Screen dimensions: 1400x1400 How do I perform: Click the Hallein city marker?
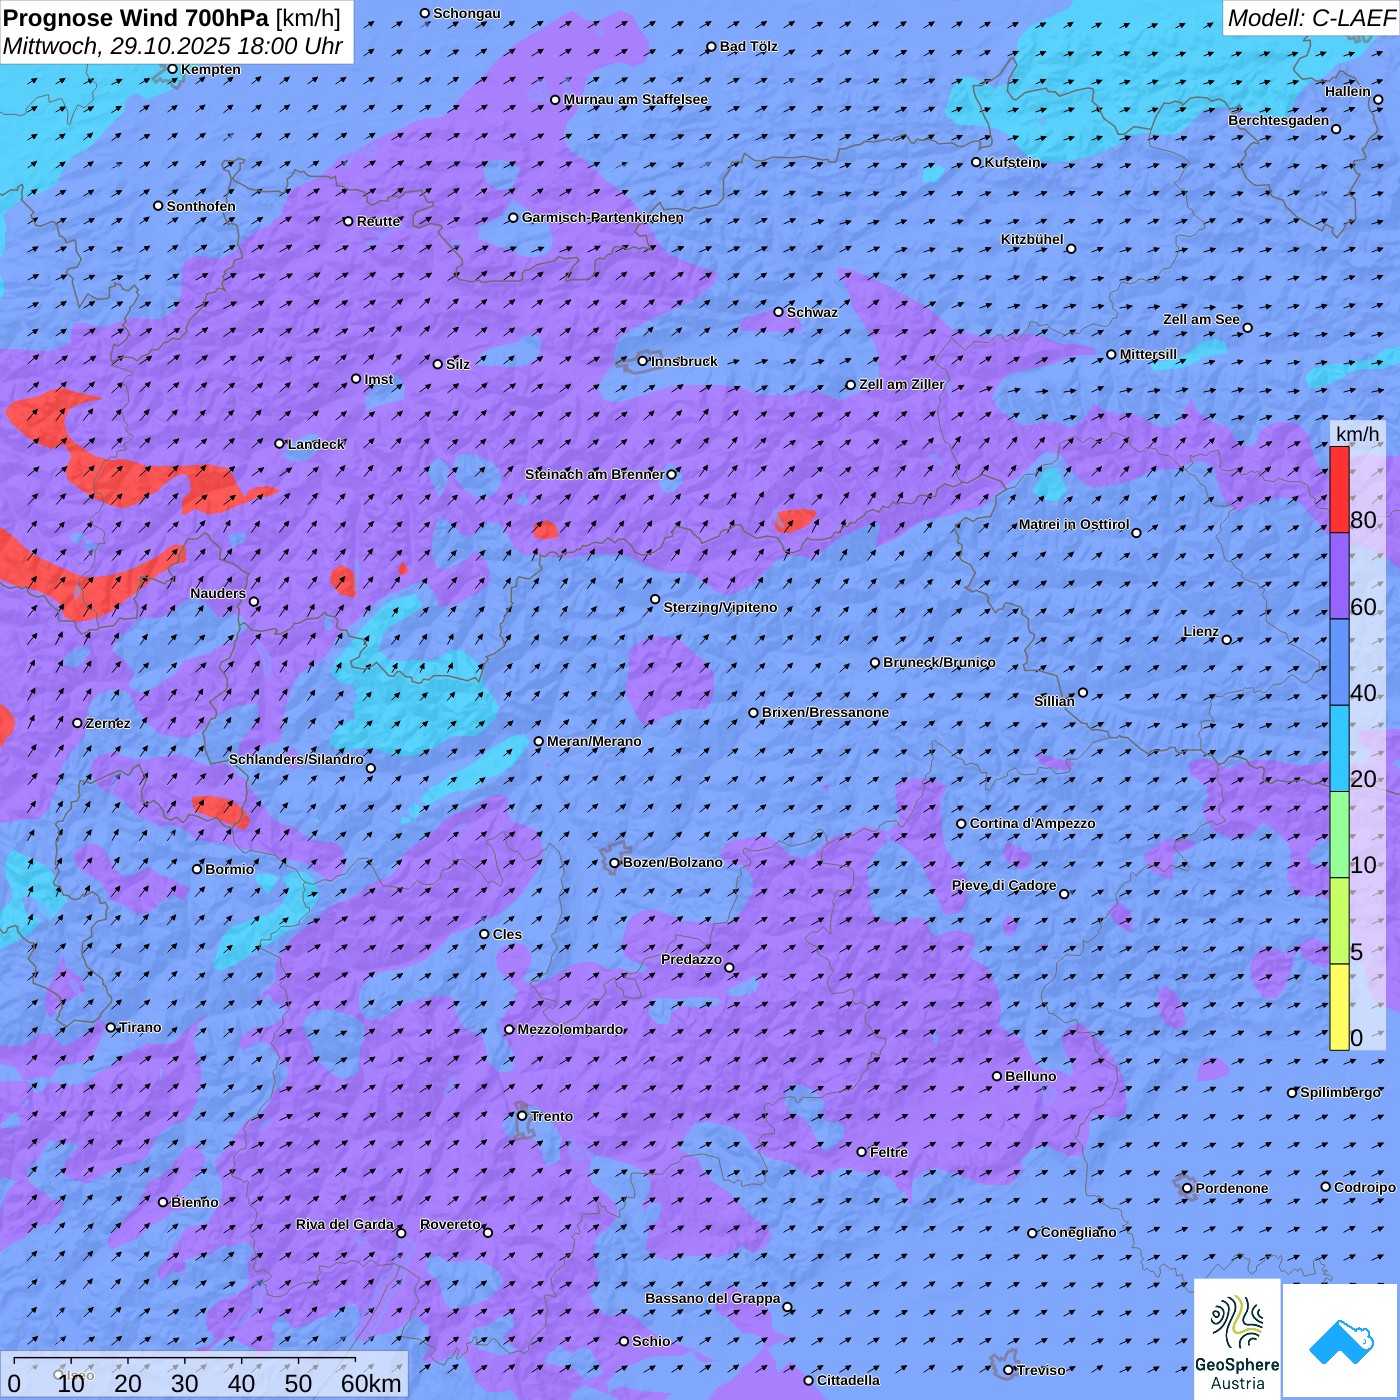coord(1378,99)
